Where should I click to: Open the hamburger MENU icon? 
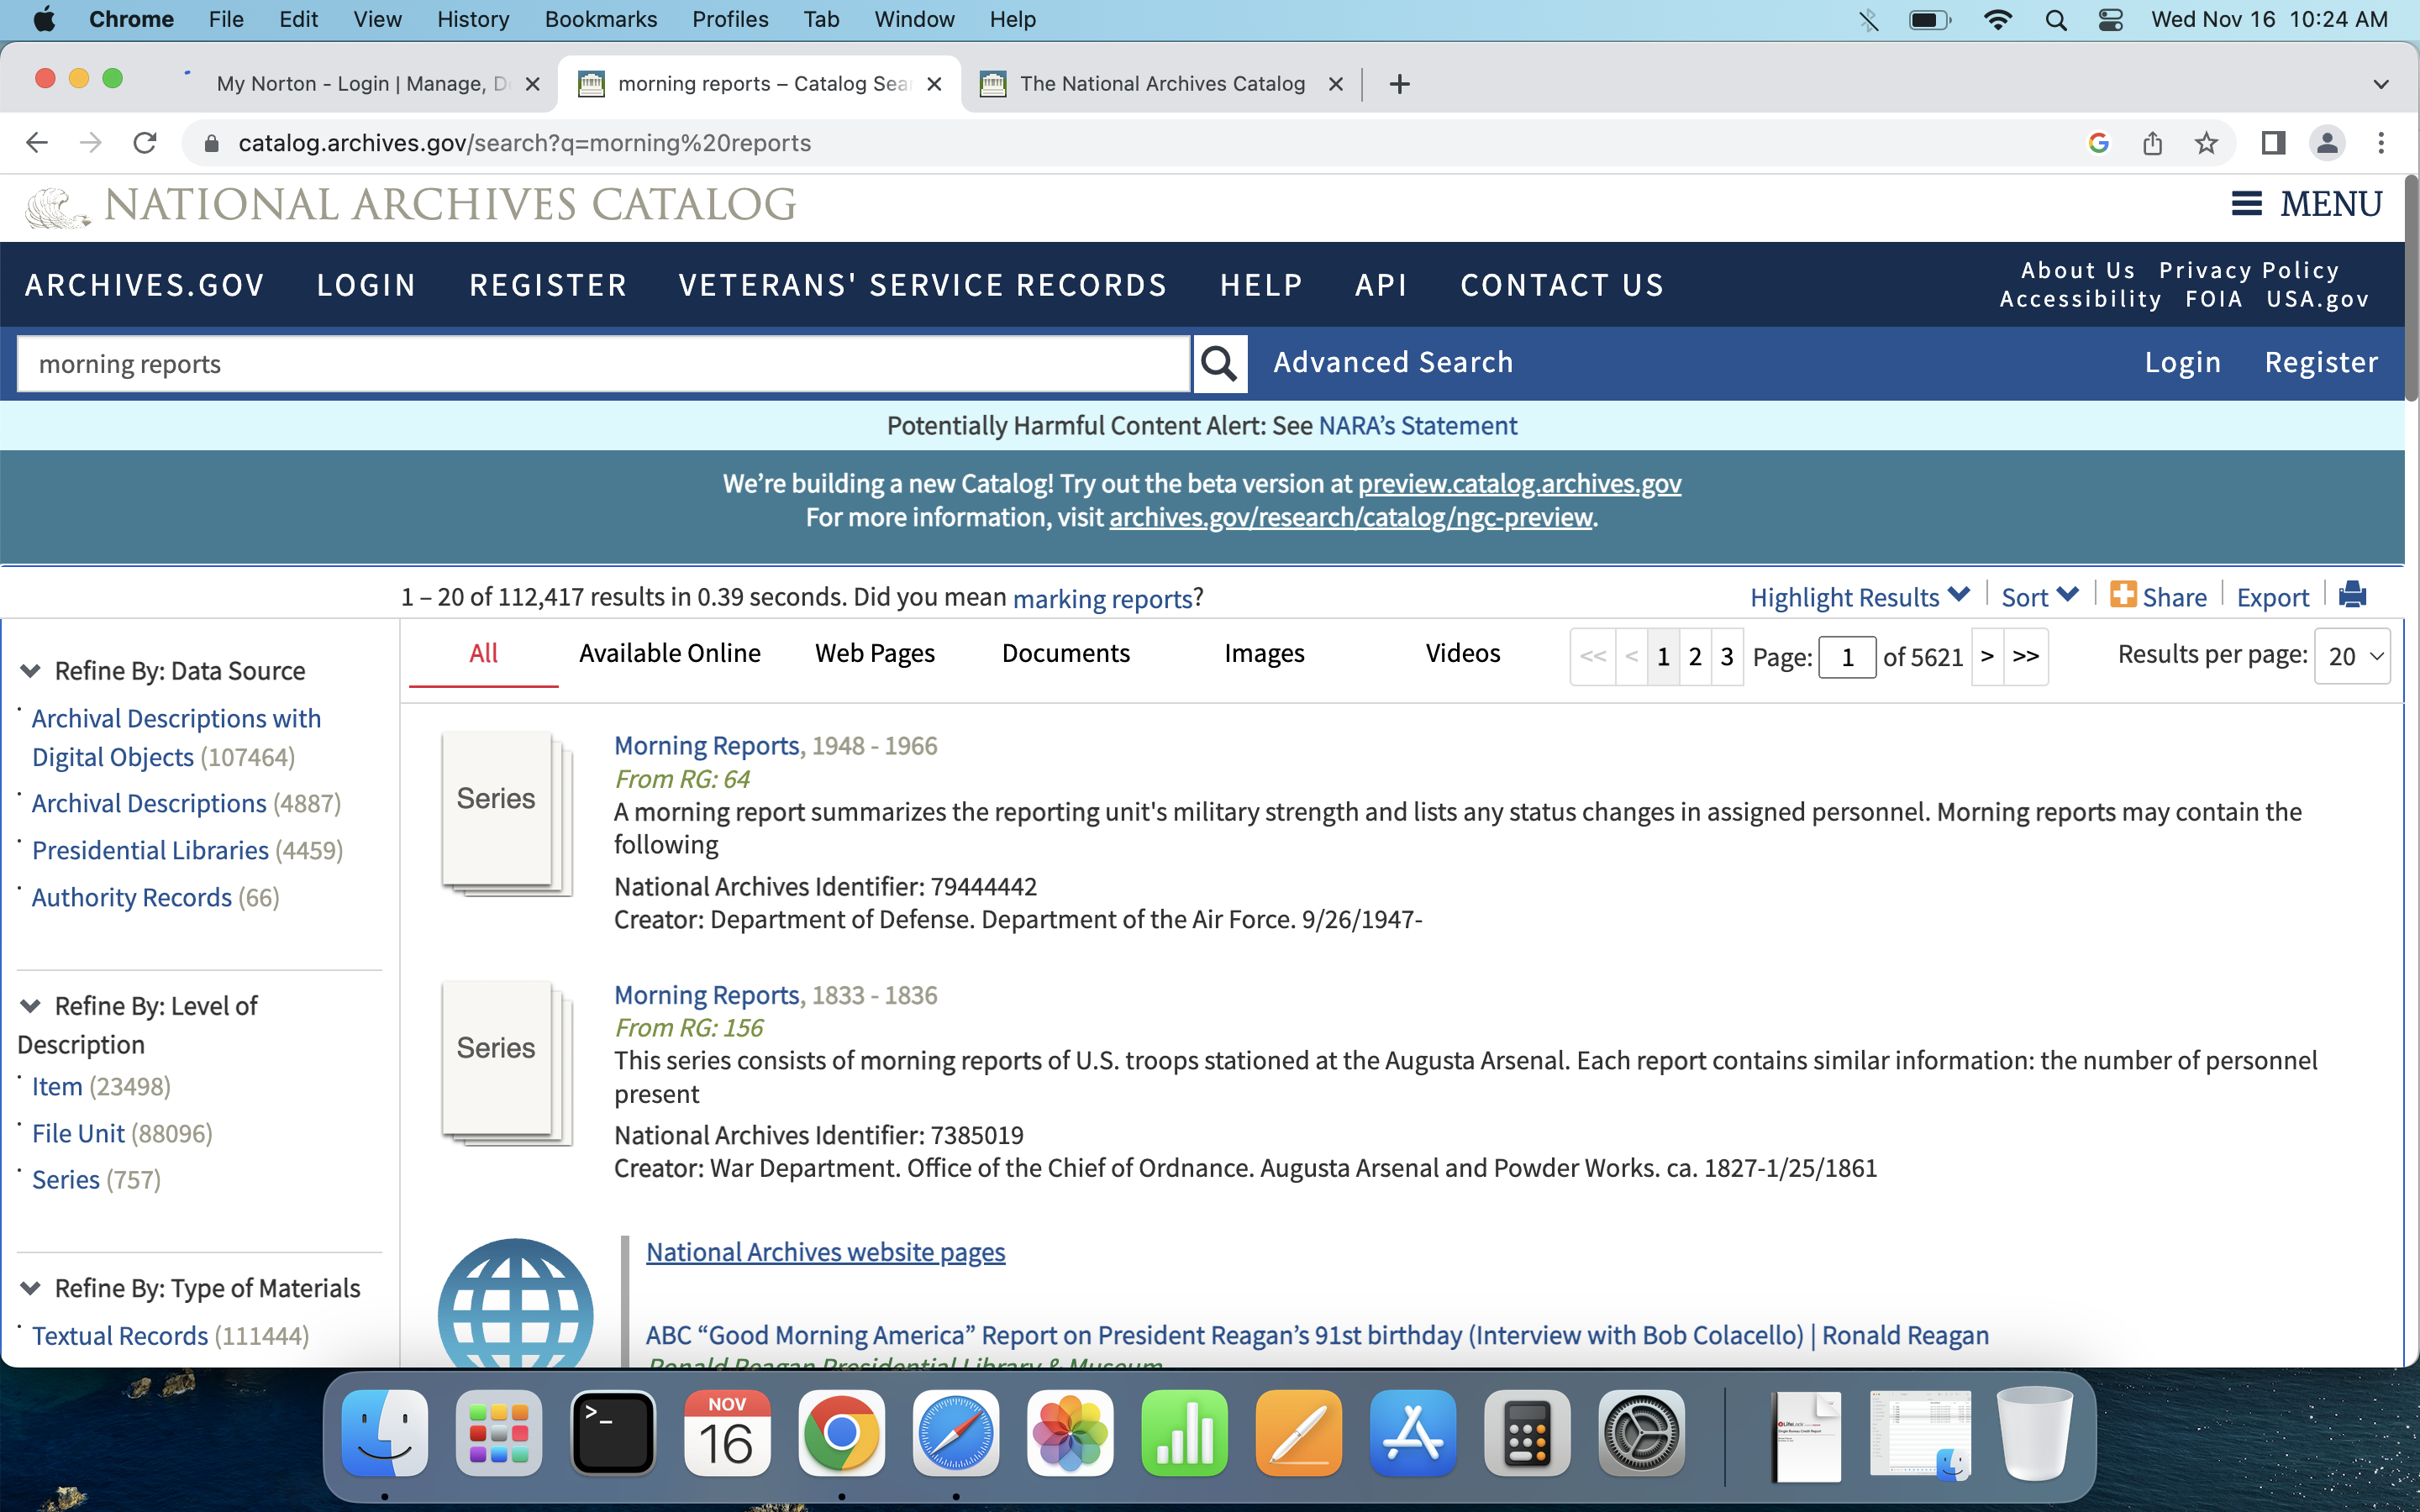click(x=2246, y=204)
